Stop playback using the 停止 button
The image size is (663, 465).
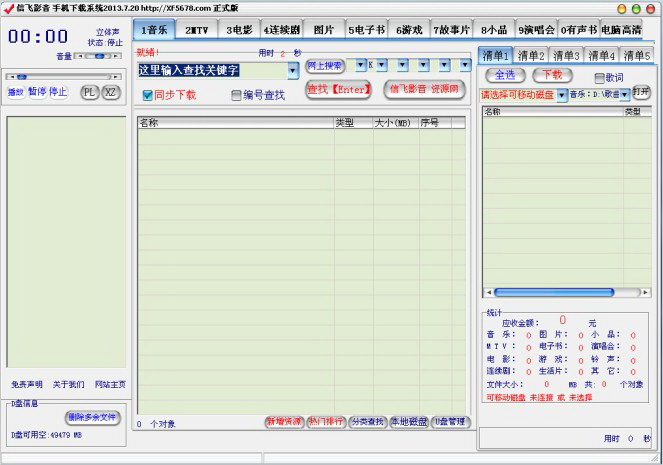pyautogui.click(x=58, y=92)
